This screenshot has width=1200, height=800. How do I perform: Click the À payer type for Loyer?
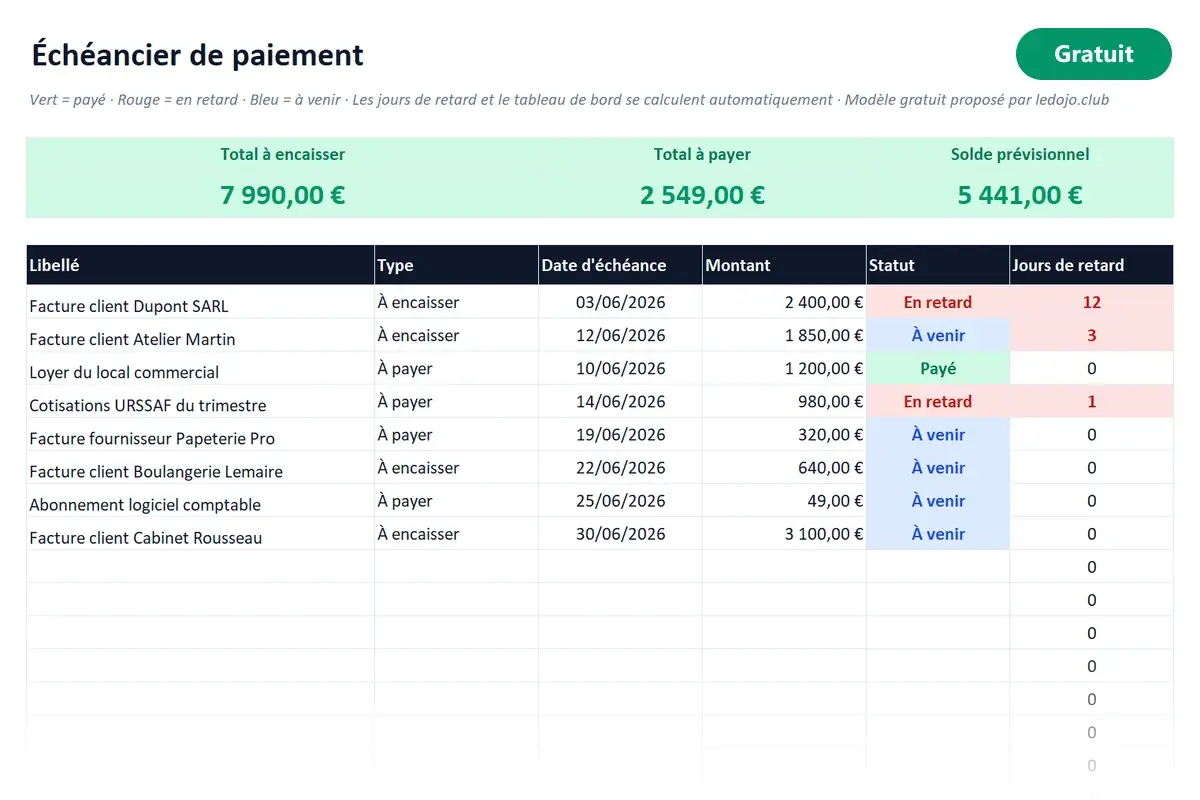(456, 368)
